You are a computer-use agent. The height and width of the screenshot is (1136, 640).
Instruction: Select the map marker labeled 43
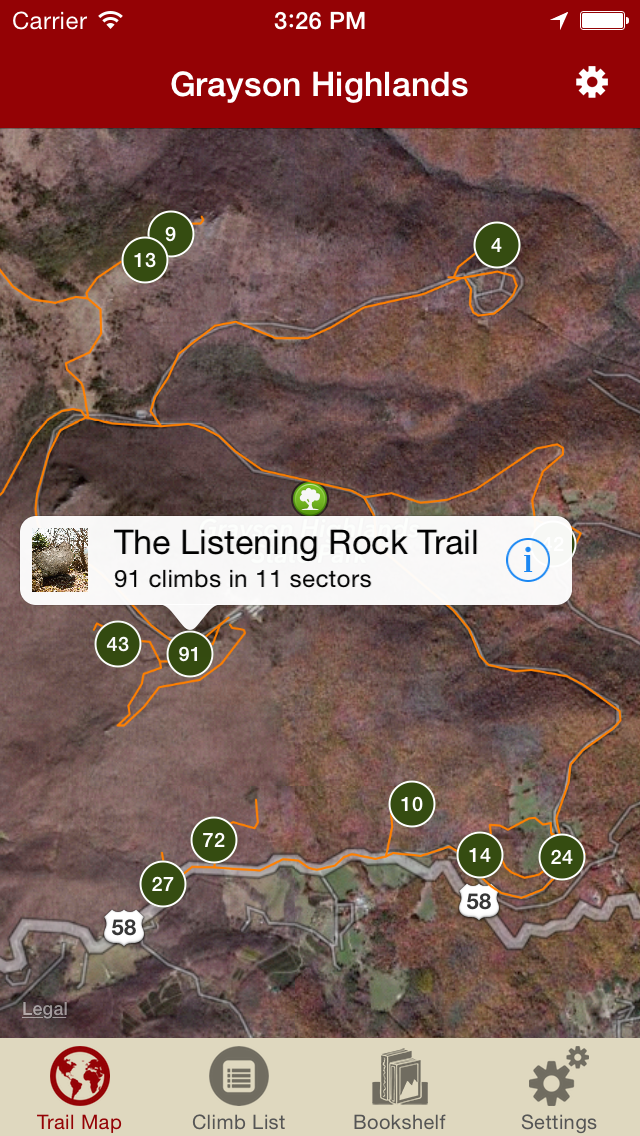pos(118,643)
